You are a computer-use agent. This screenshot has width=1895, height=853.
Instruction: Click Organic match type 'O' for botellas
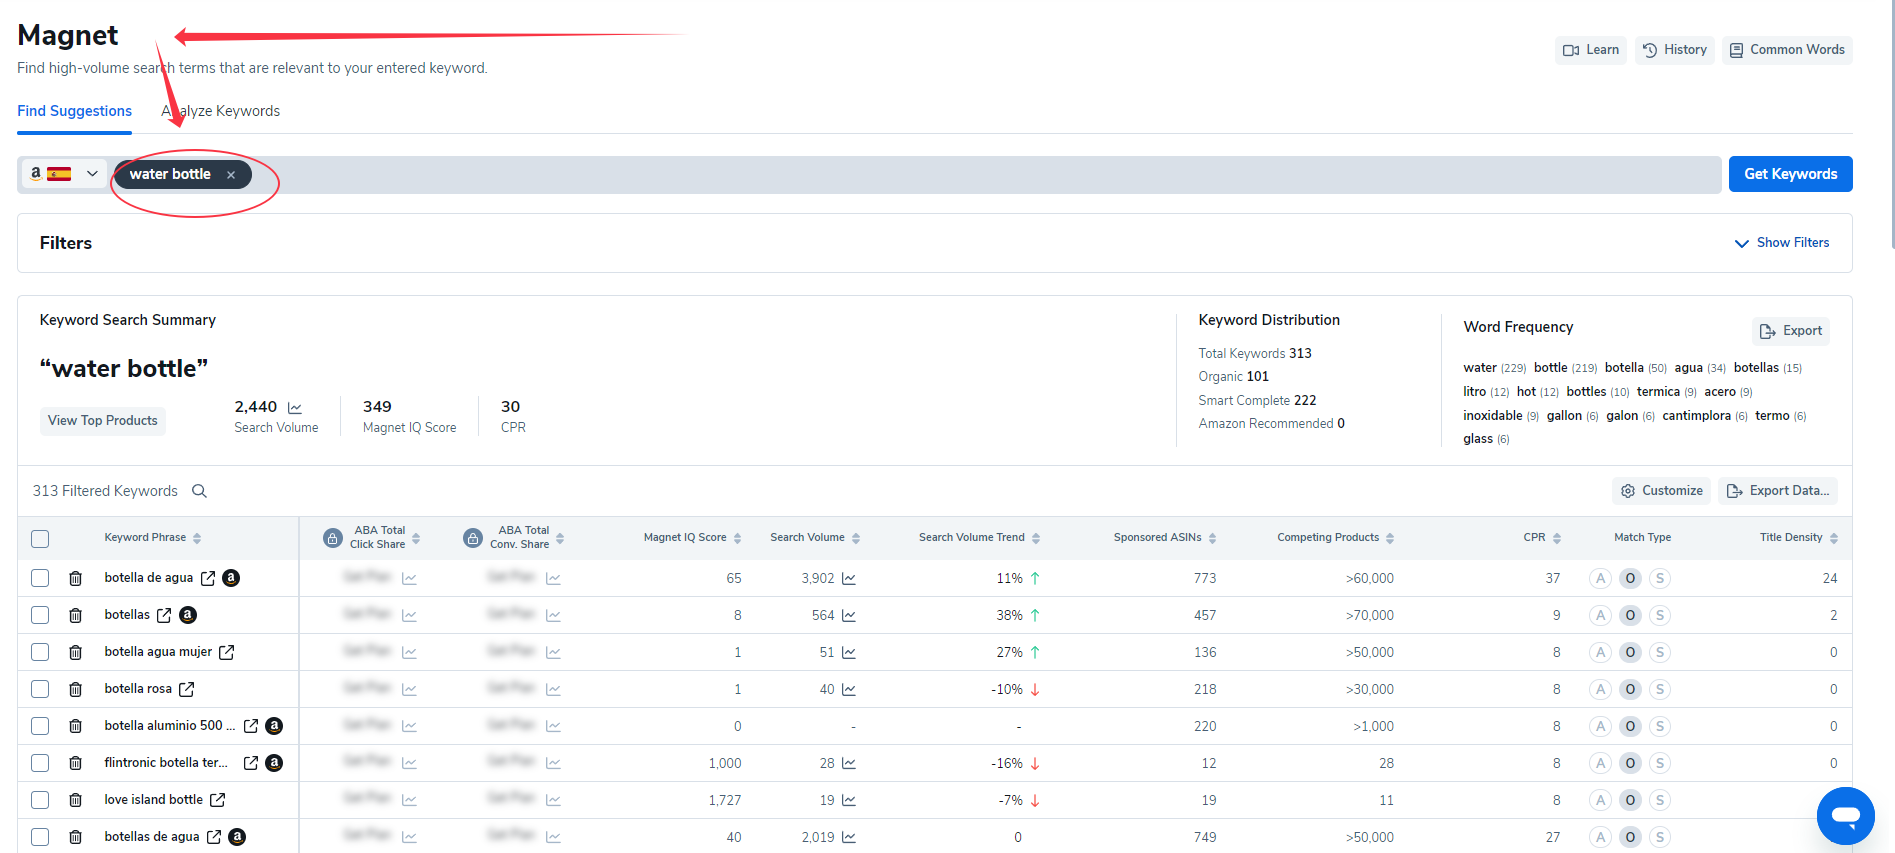1630,615
